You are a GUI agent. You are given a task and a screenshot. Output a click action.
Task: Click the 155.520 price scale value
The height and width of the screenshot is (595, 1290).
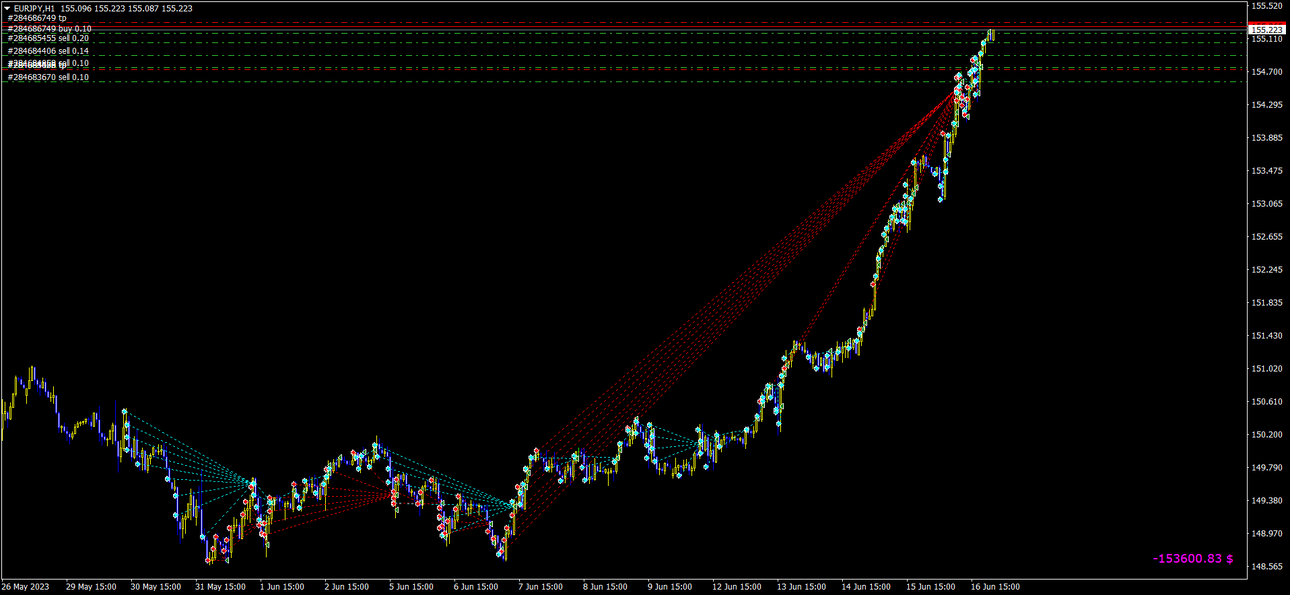[x=1267, y=6]
